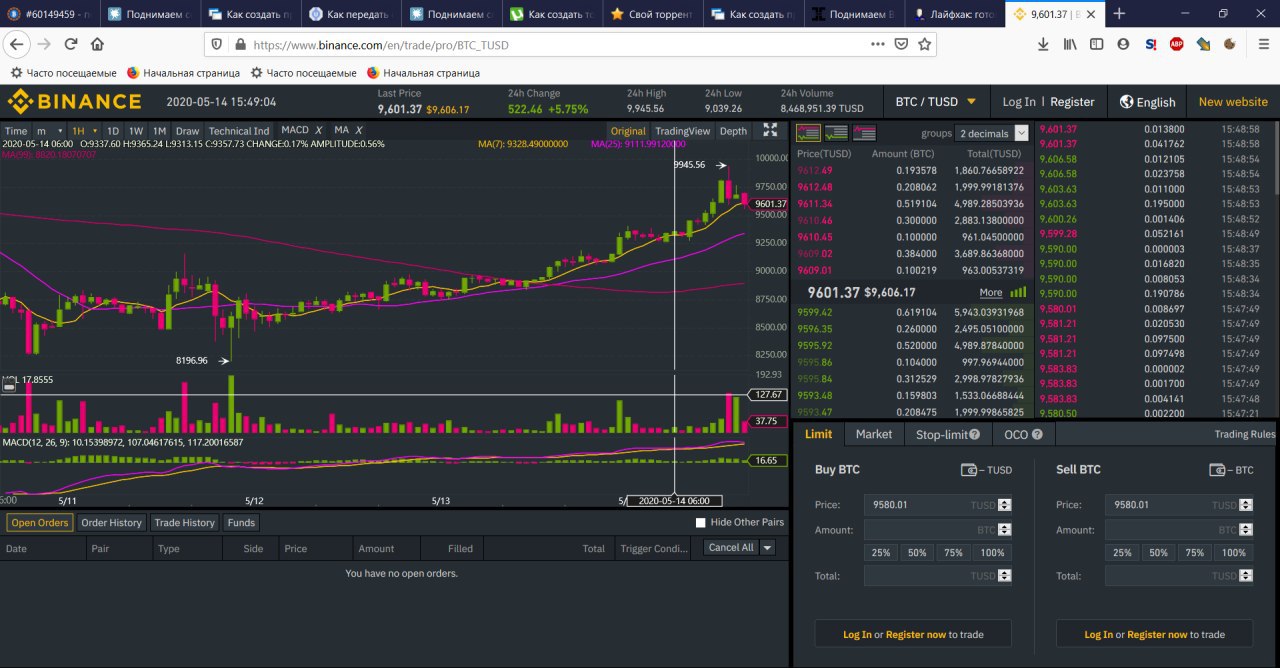Open the BTC / TUSD pair dropdown

[936, 101]
